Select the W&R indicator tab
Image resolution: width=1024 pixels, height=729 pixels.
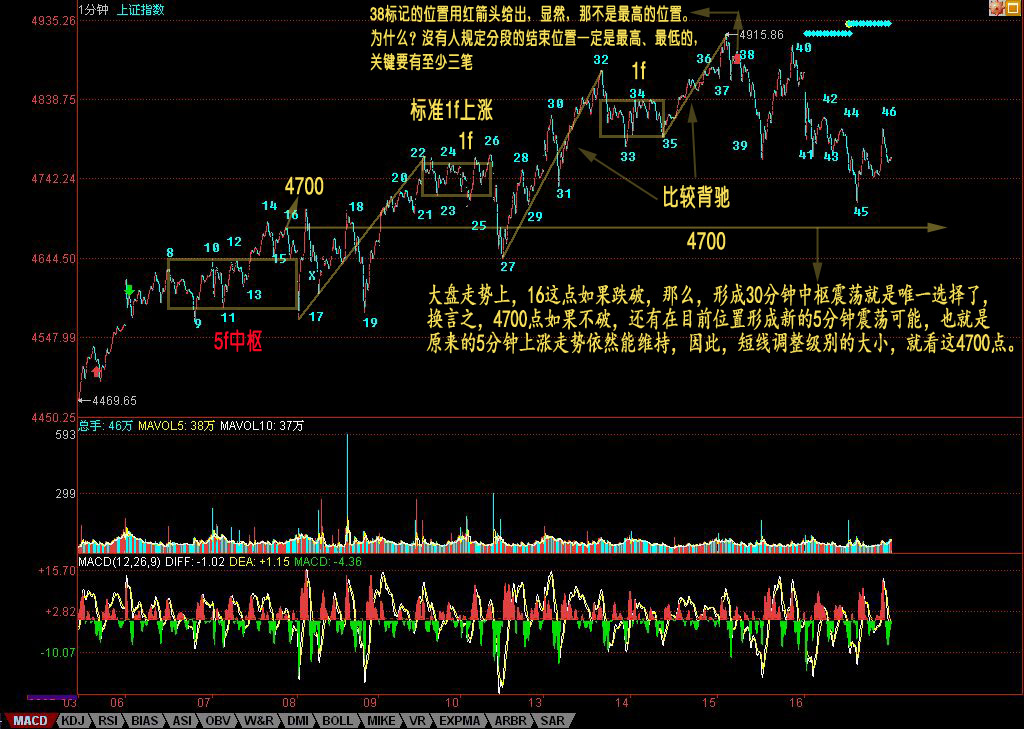(x=258, y=720)
